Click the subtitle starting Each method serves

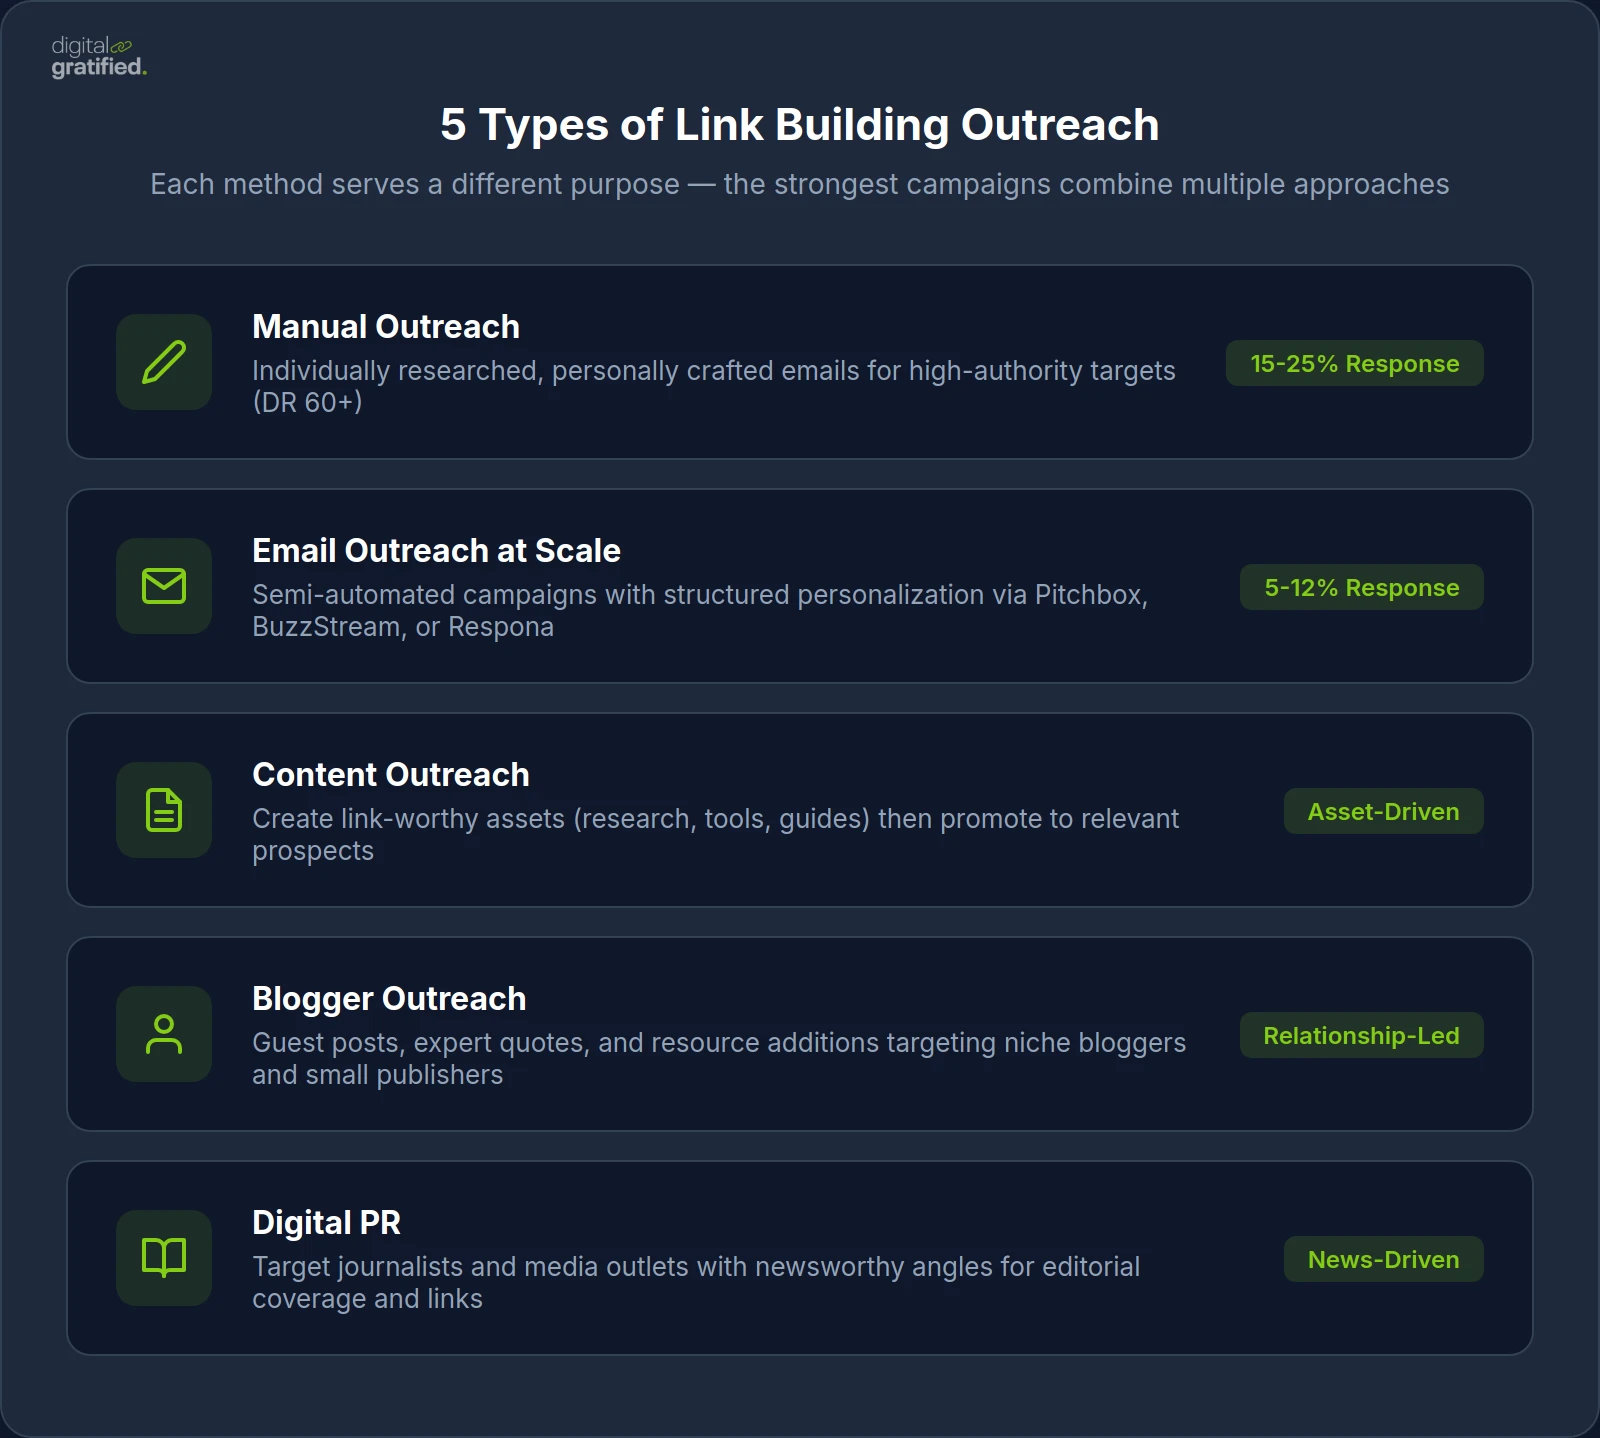coord(800,184)
